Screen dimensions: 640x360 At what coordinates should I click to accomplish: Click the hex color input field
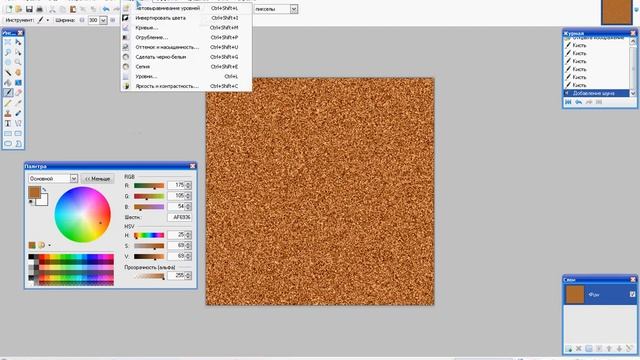pyautogui.click(x=180, y=217)
